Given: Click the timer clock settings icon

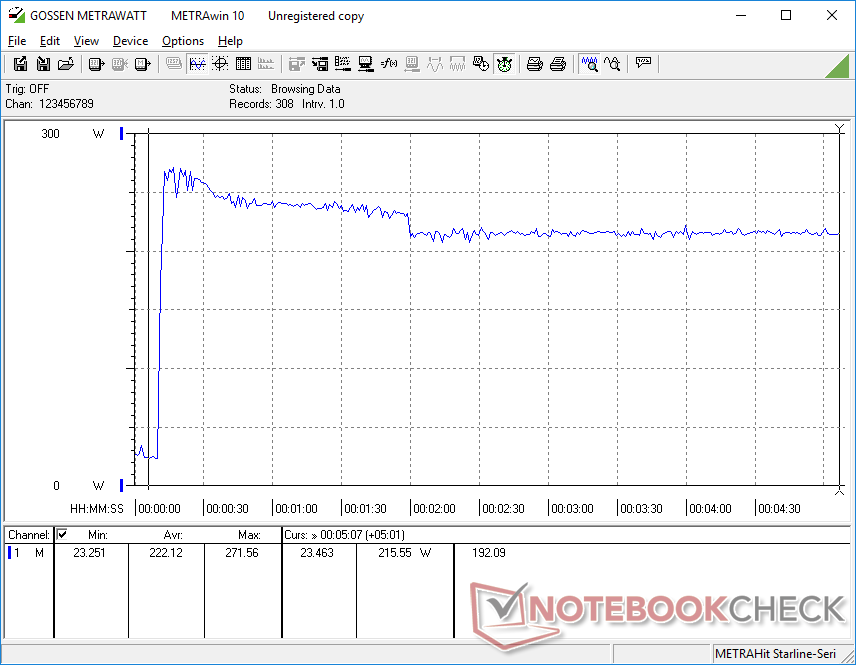Looking at the screenshot, I should click(480, 64).
